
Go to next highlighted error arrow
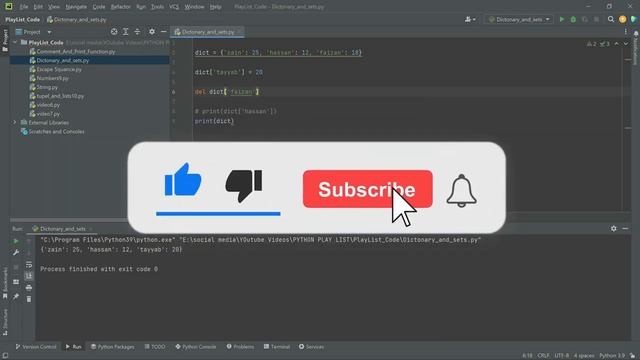pyautogui.click(x=625, y=44)
